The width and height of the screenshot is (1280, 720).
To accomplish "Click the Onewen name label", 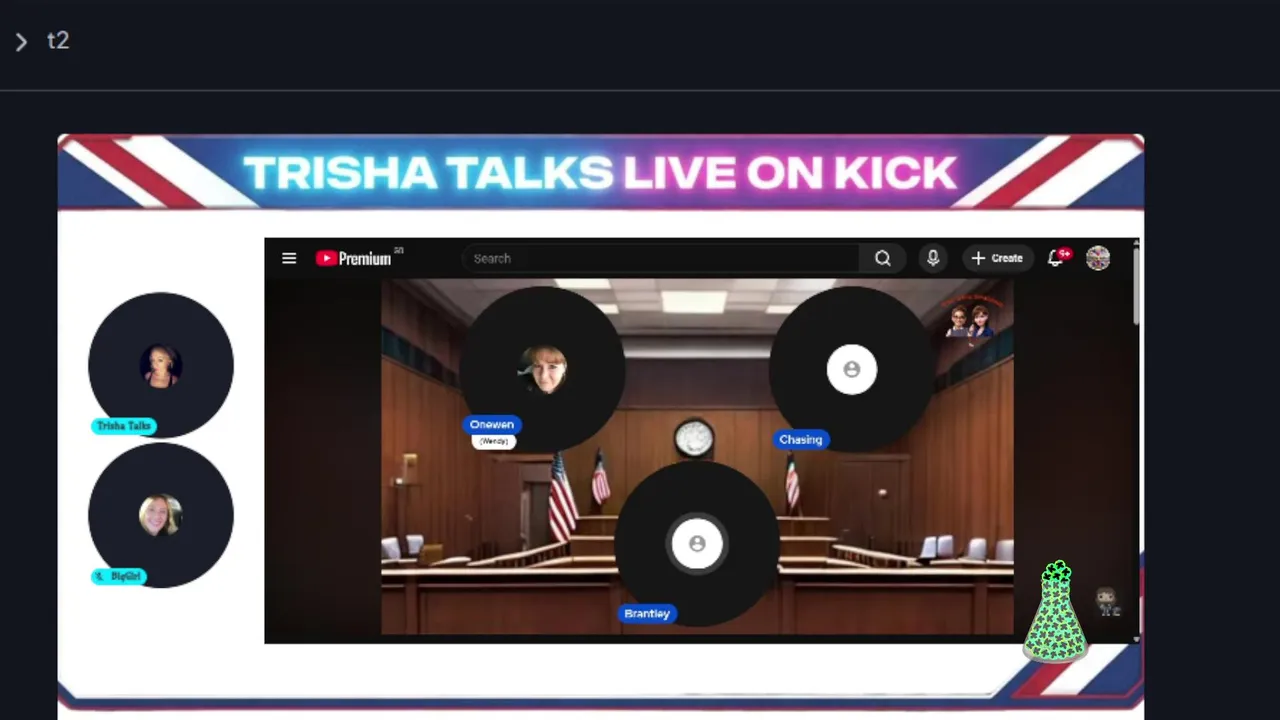I will (x=492, y=424).
